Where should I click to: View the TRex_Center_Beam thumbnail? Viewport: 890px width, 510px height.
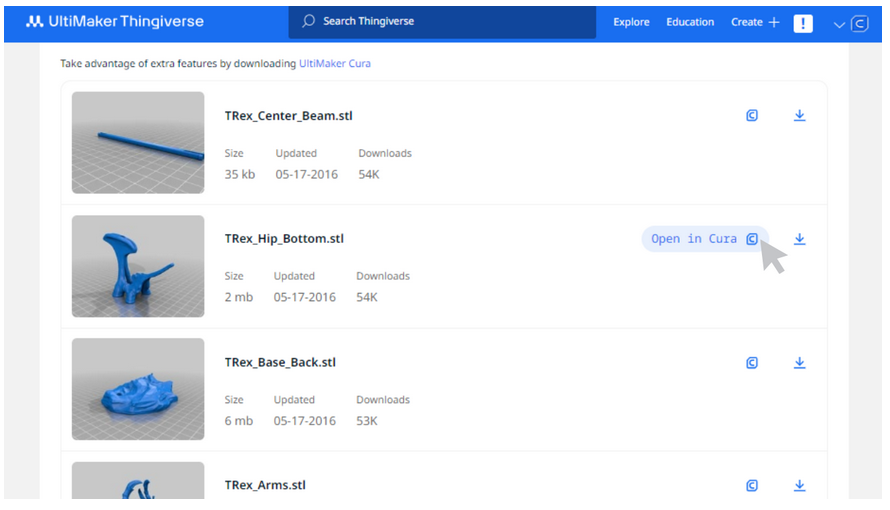click(x=138, y=142)
